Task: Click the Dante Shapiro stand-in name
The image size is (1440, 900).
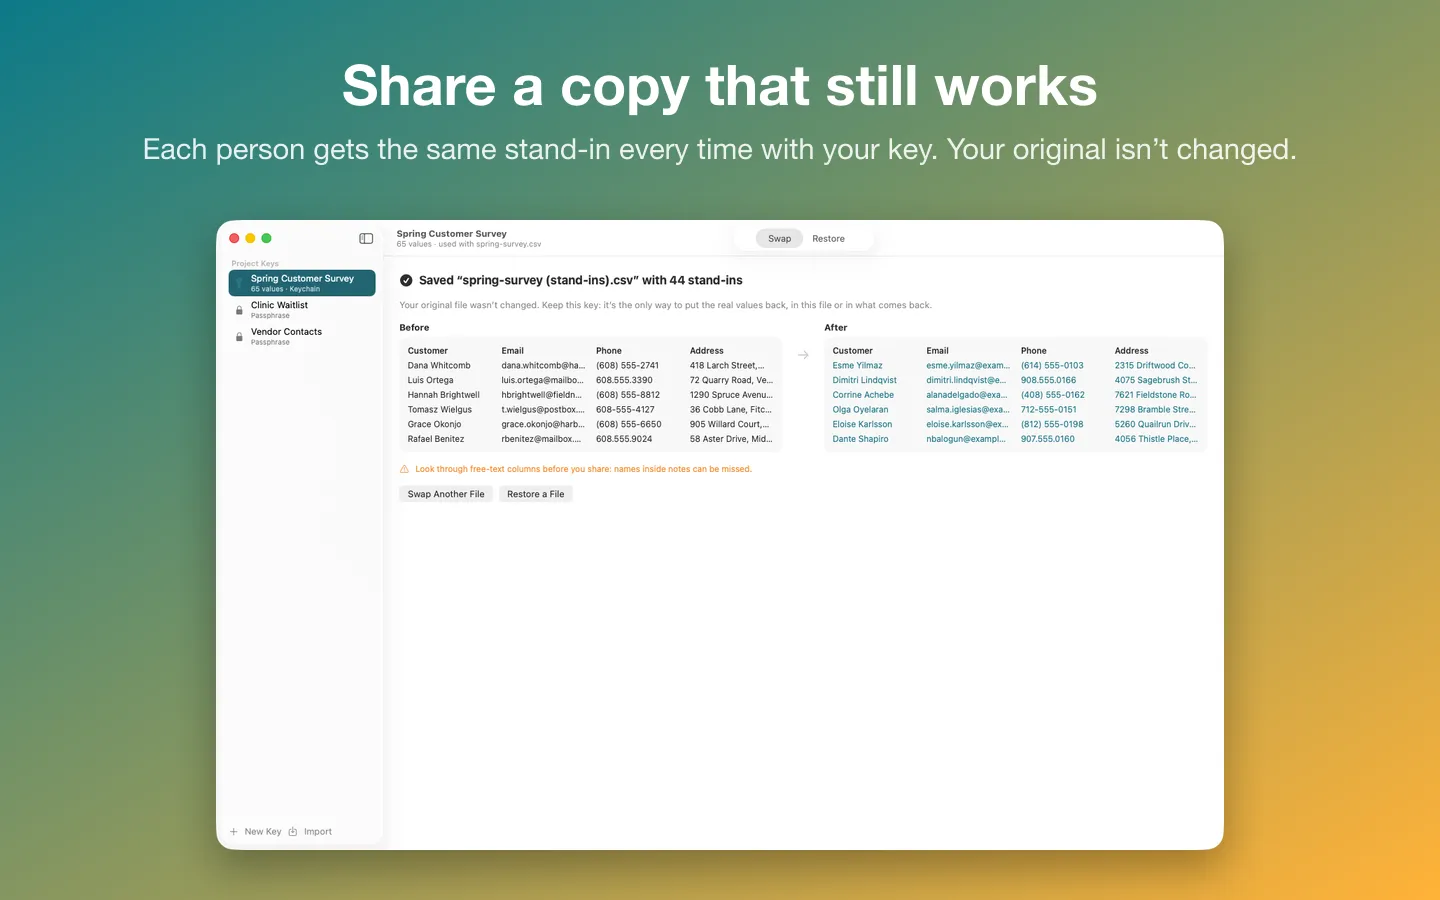Action: (x=860, y=439)
